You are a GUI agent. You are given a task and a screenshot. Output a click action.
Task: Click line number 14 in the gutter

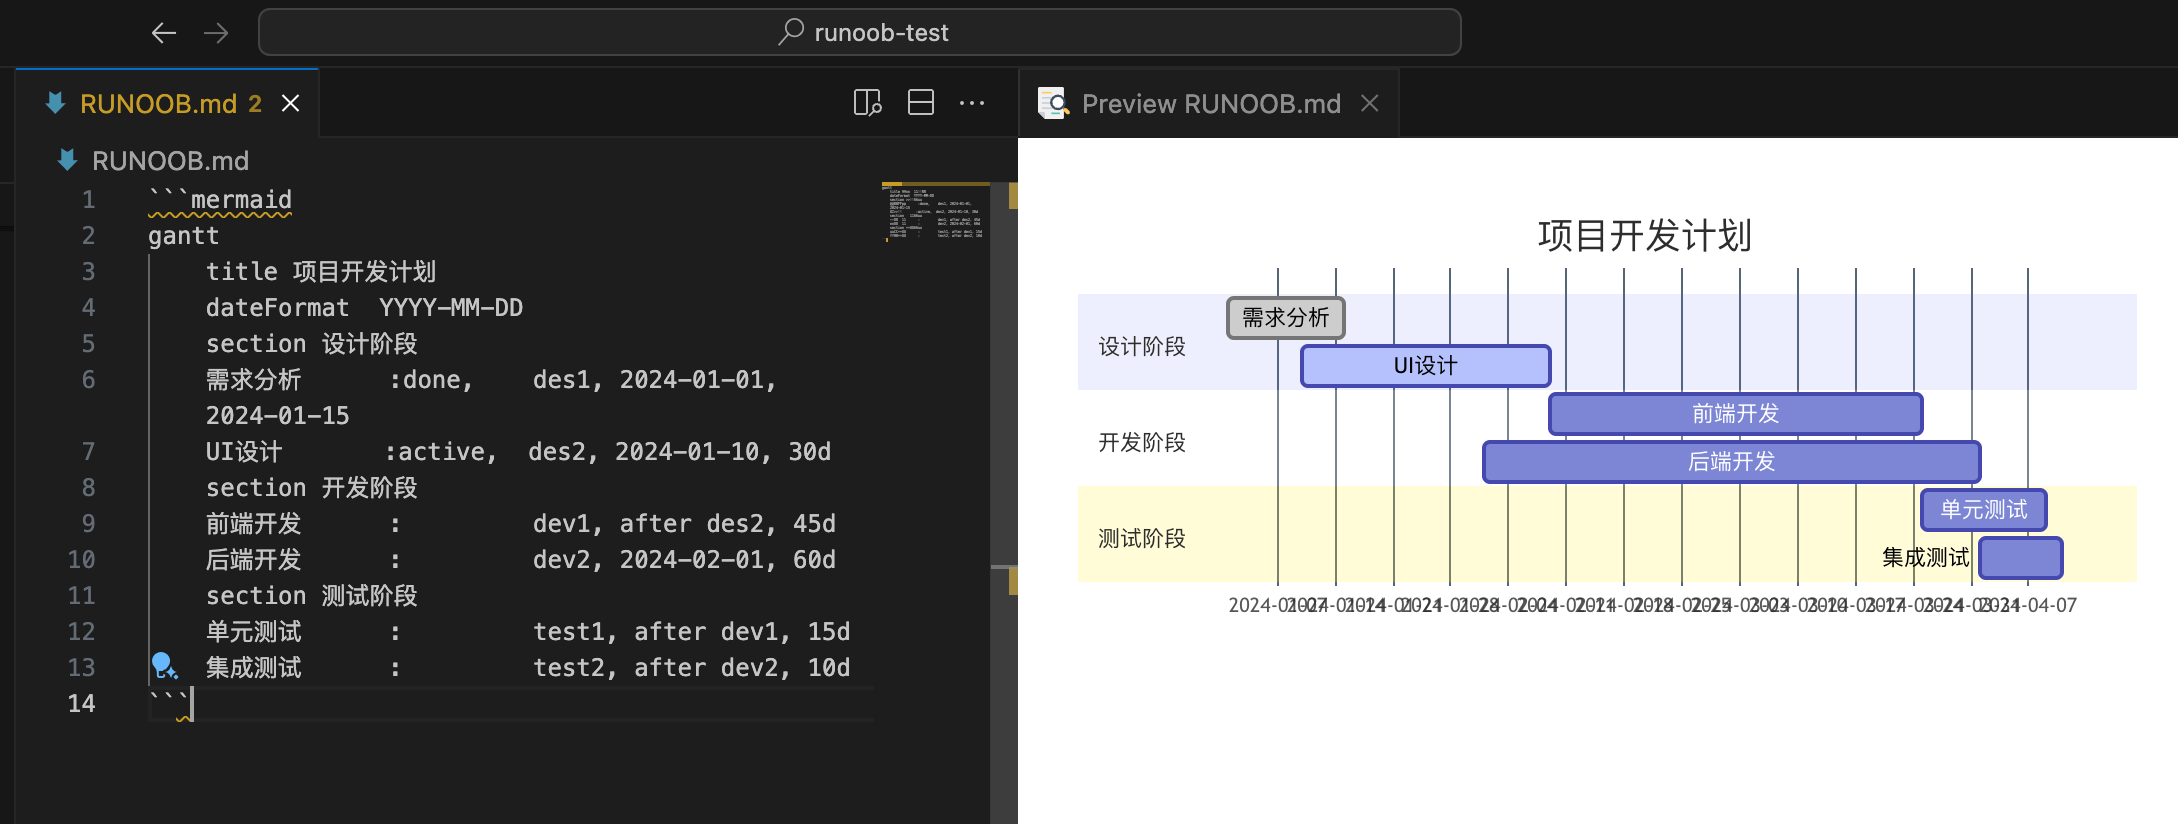(82, 703)
